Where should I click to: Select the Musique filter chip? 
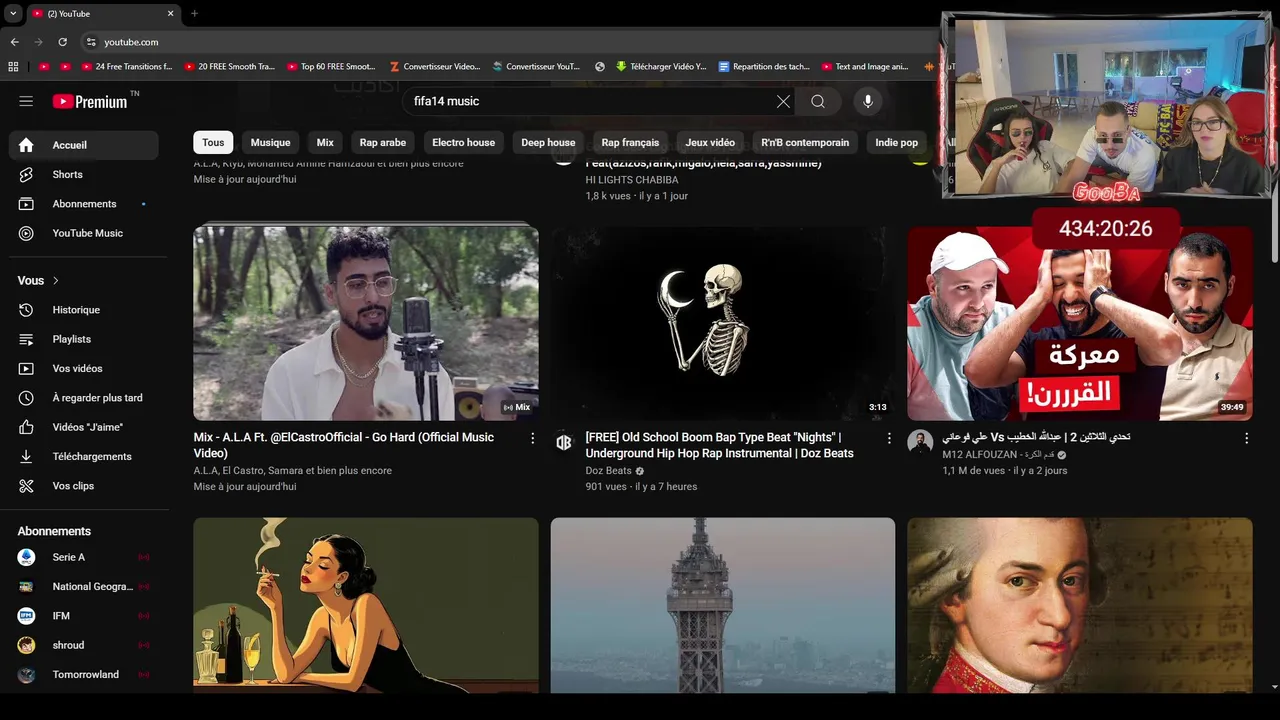tap(270, 142)
